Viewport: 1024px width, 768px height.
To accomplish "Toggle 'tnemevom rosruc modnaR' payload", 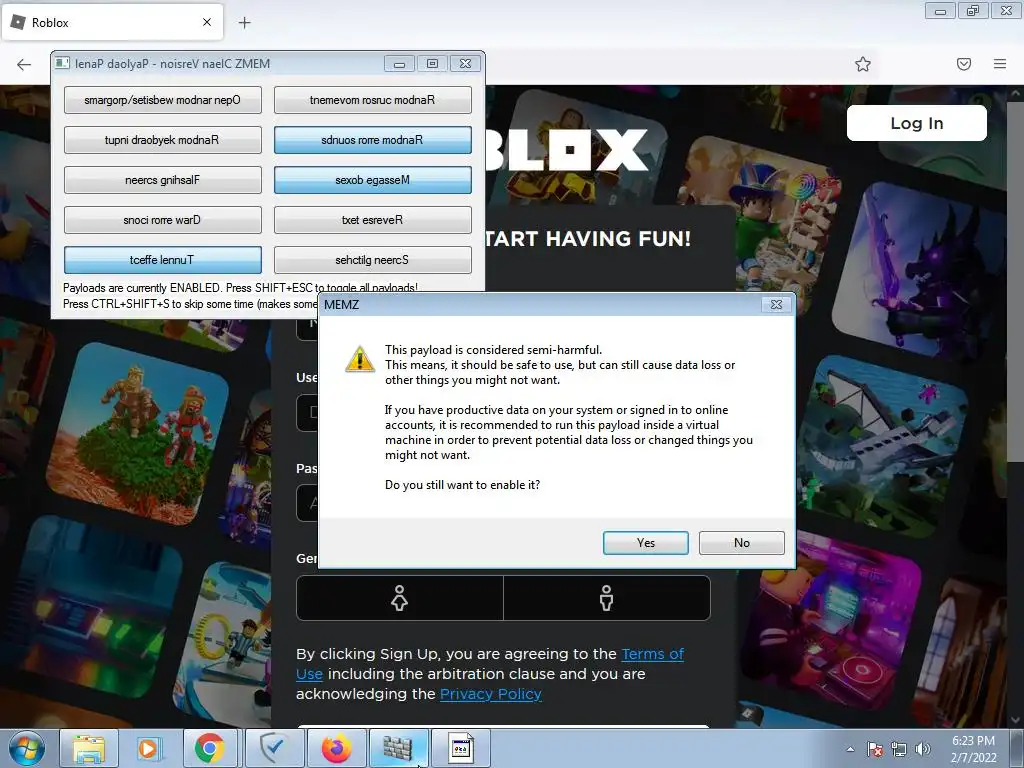I will [x=372, y=100].
